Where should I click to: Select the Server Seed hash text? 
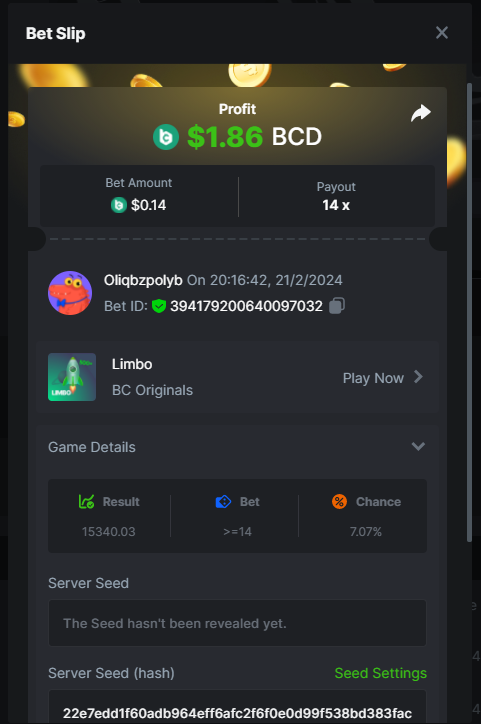(x=237, y=713)
